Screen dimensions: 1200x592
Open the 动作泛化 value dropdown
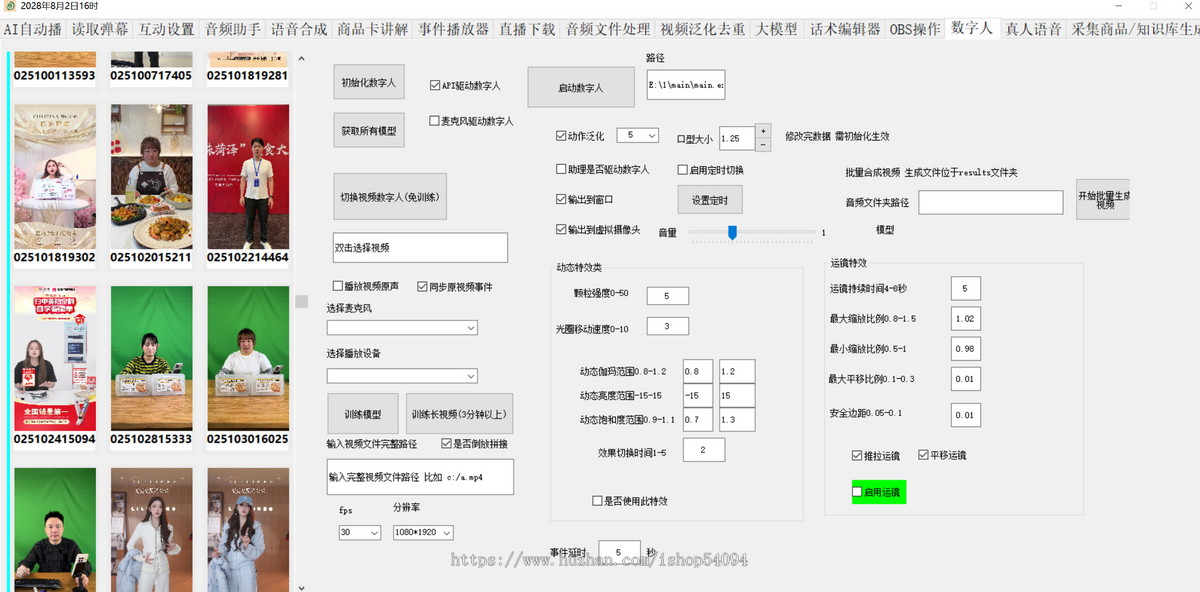click(637, 135)
